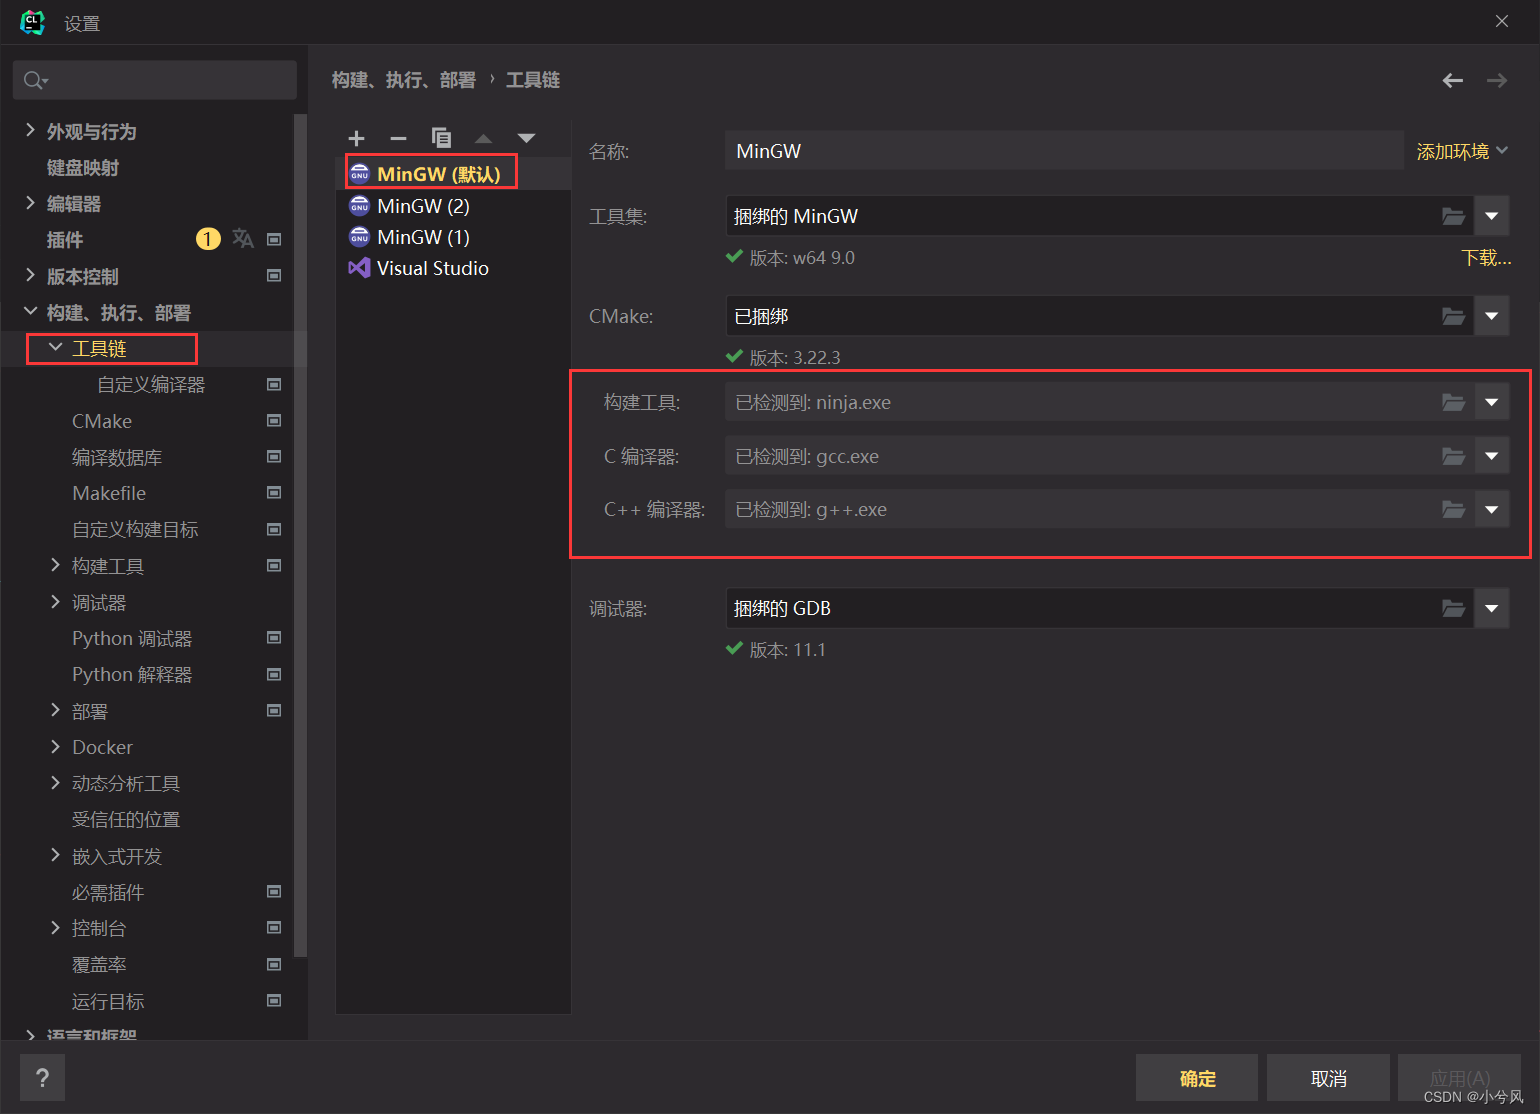Open Python 解释器 settings page

(x=132, y=674)
